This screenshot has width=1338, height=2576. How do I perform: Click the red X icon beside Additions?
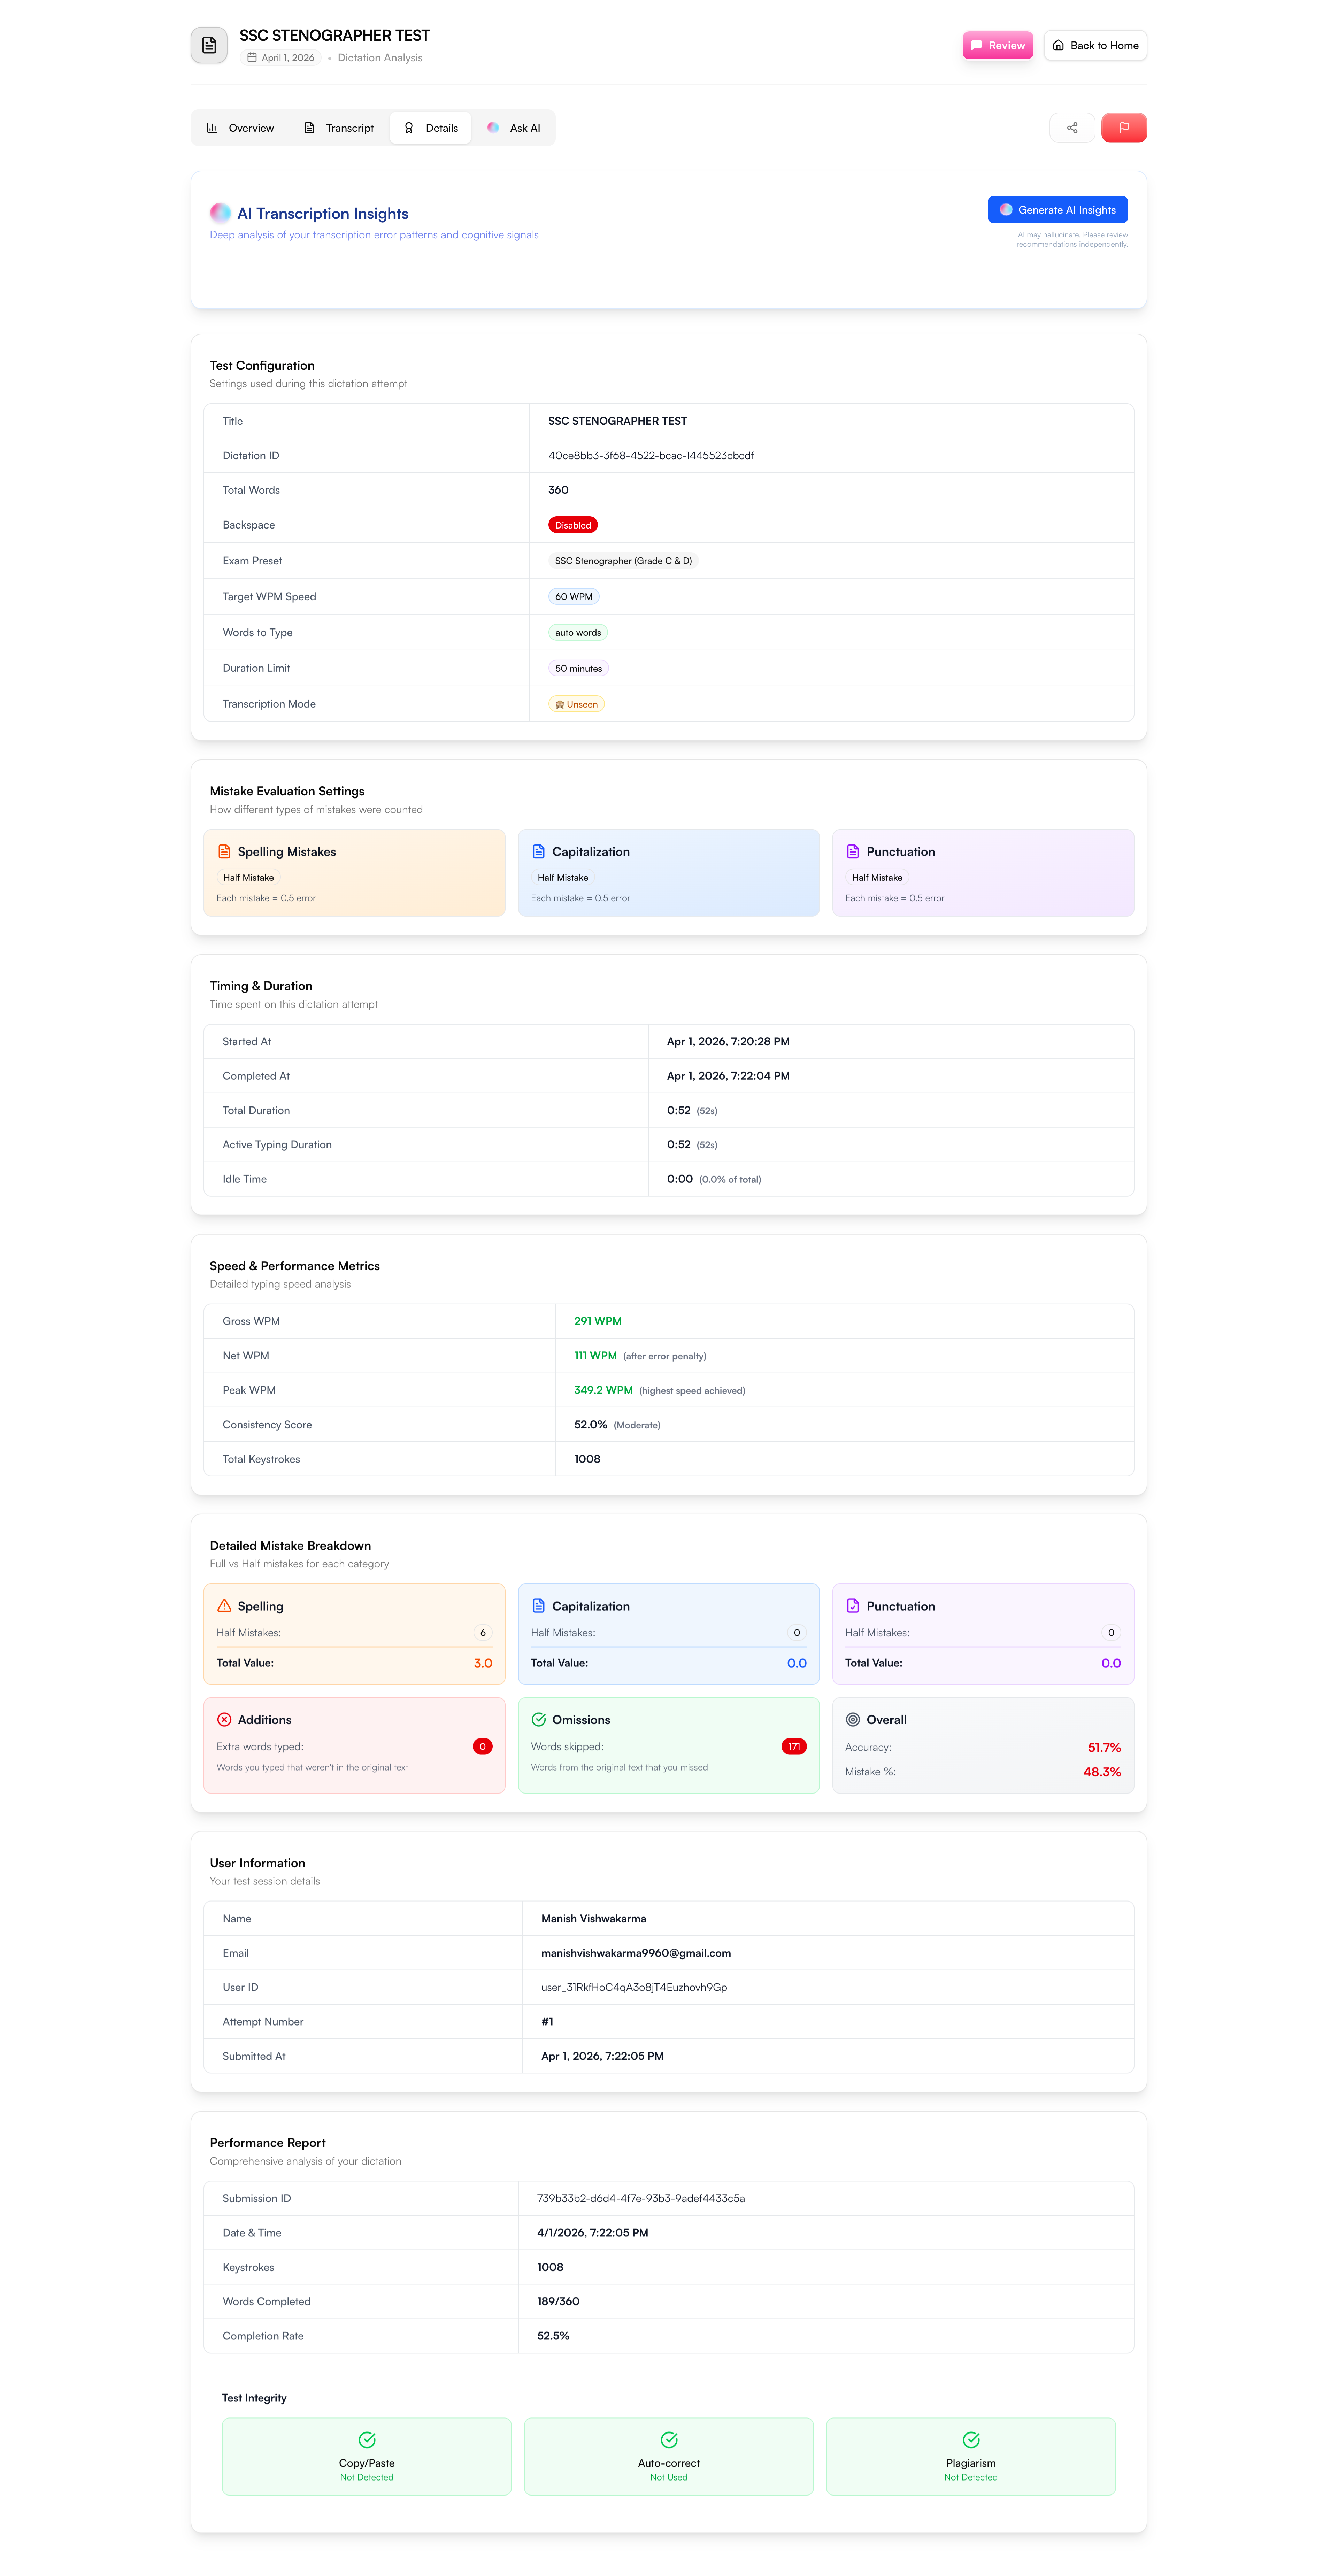pyautogui.click(x=224, y=1720)
